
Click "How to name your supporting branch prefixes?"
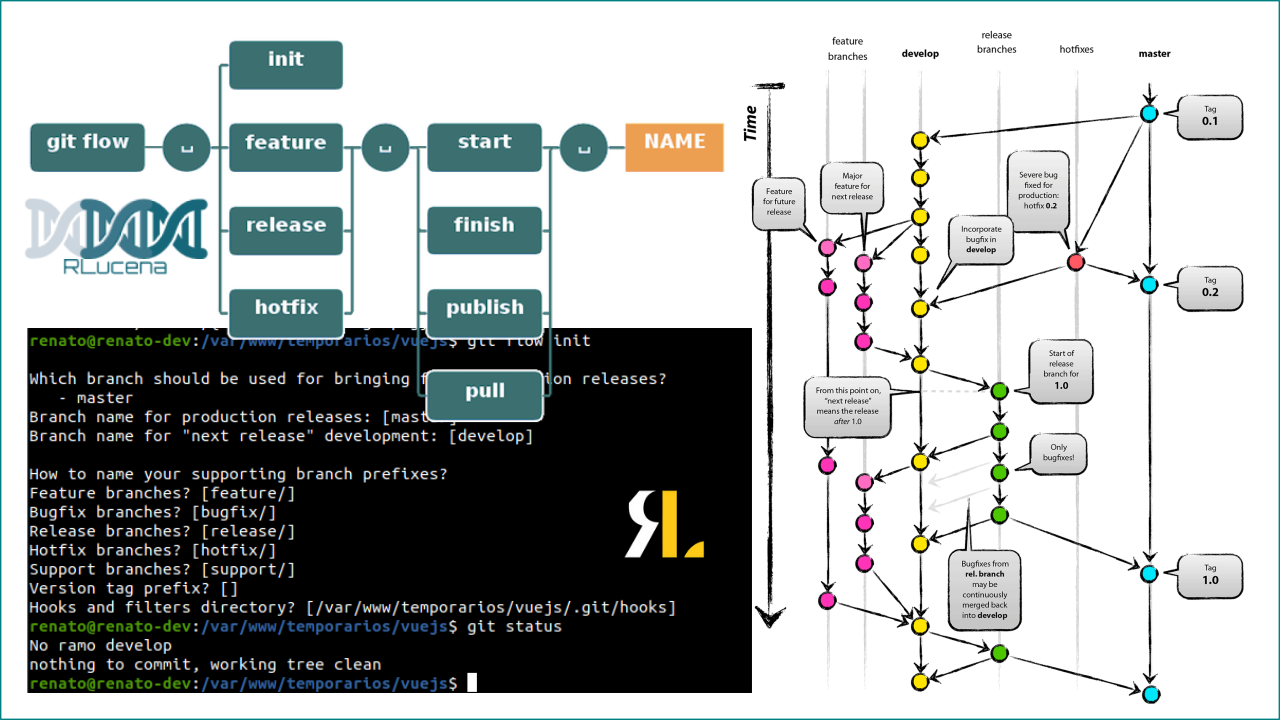pyautogui.click(x=238, y=475)
